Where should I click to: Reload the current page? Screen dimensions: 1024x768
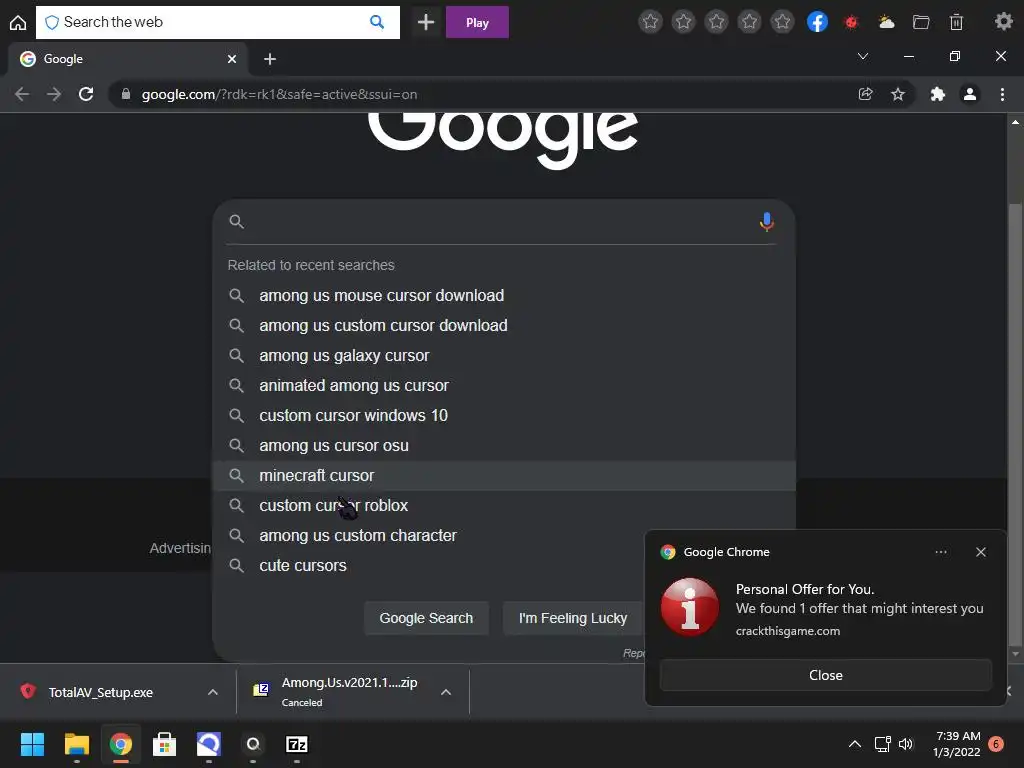pyautogui.click(x=86, y=94)
